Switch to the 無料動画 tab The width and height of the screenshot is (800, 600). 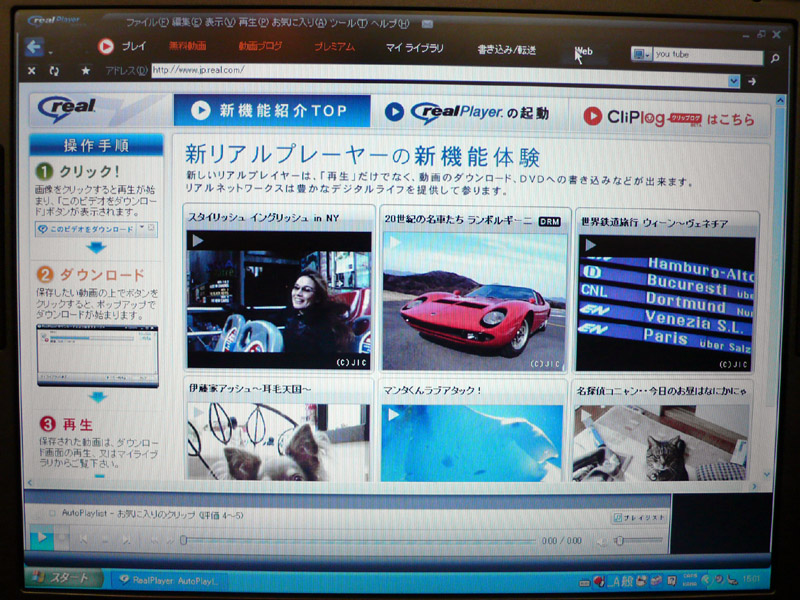point(188,46)
